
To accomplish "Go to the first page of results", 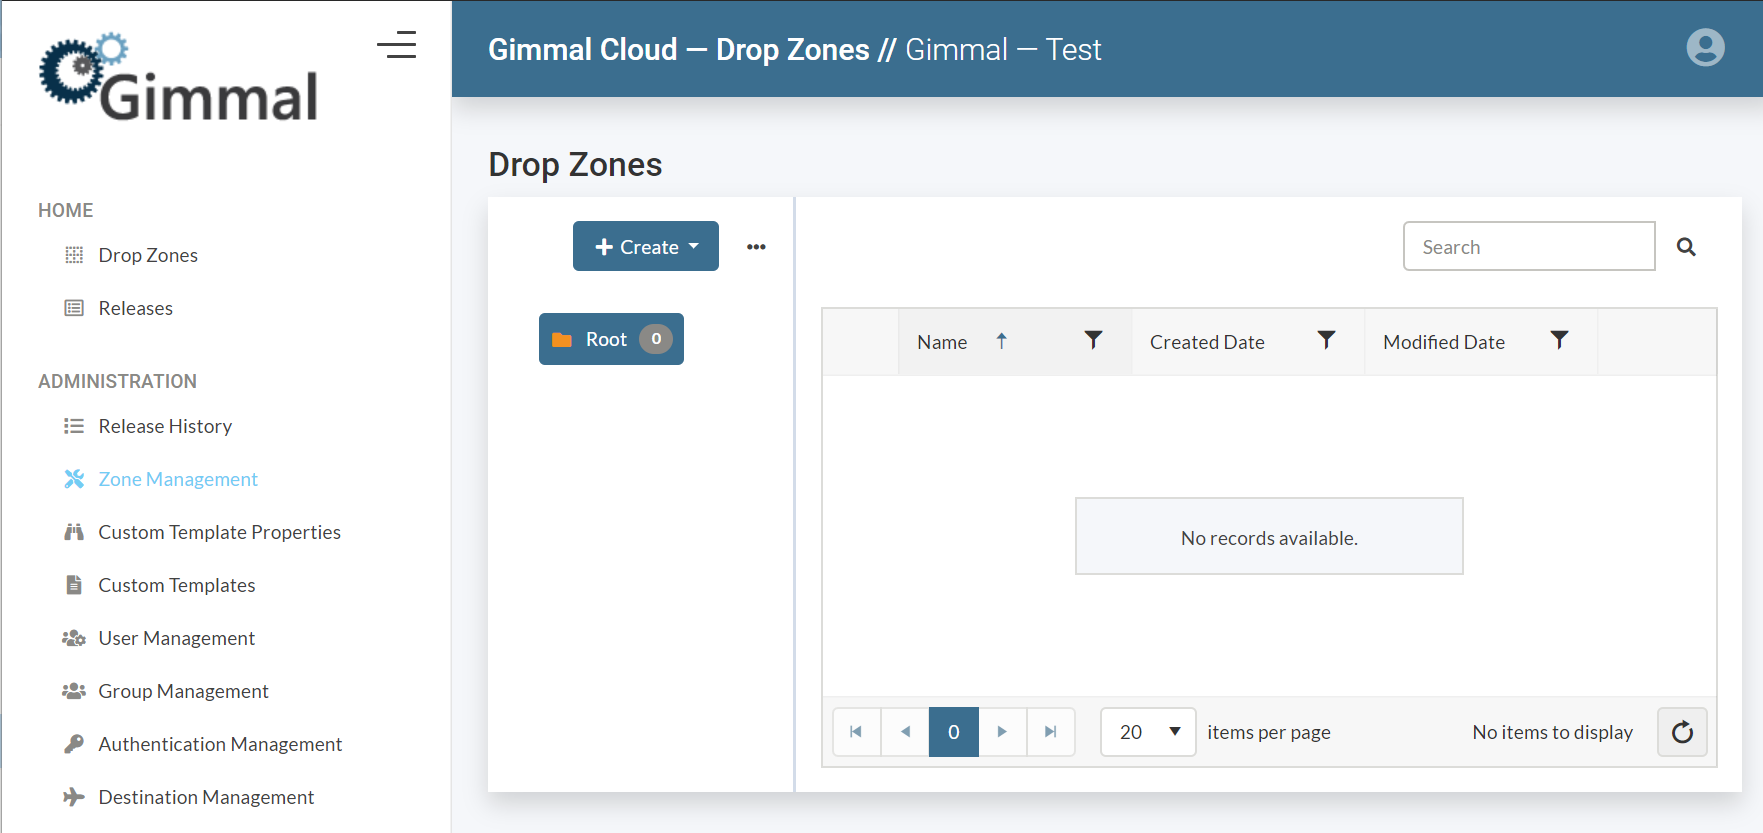I will (856, 732).
